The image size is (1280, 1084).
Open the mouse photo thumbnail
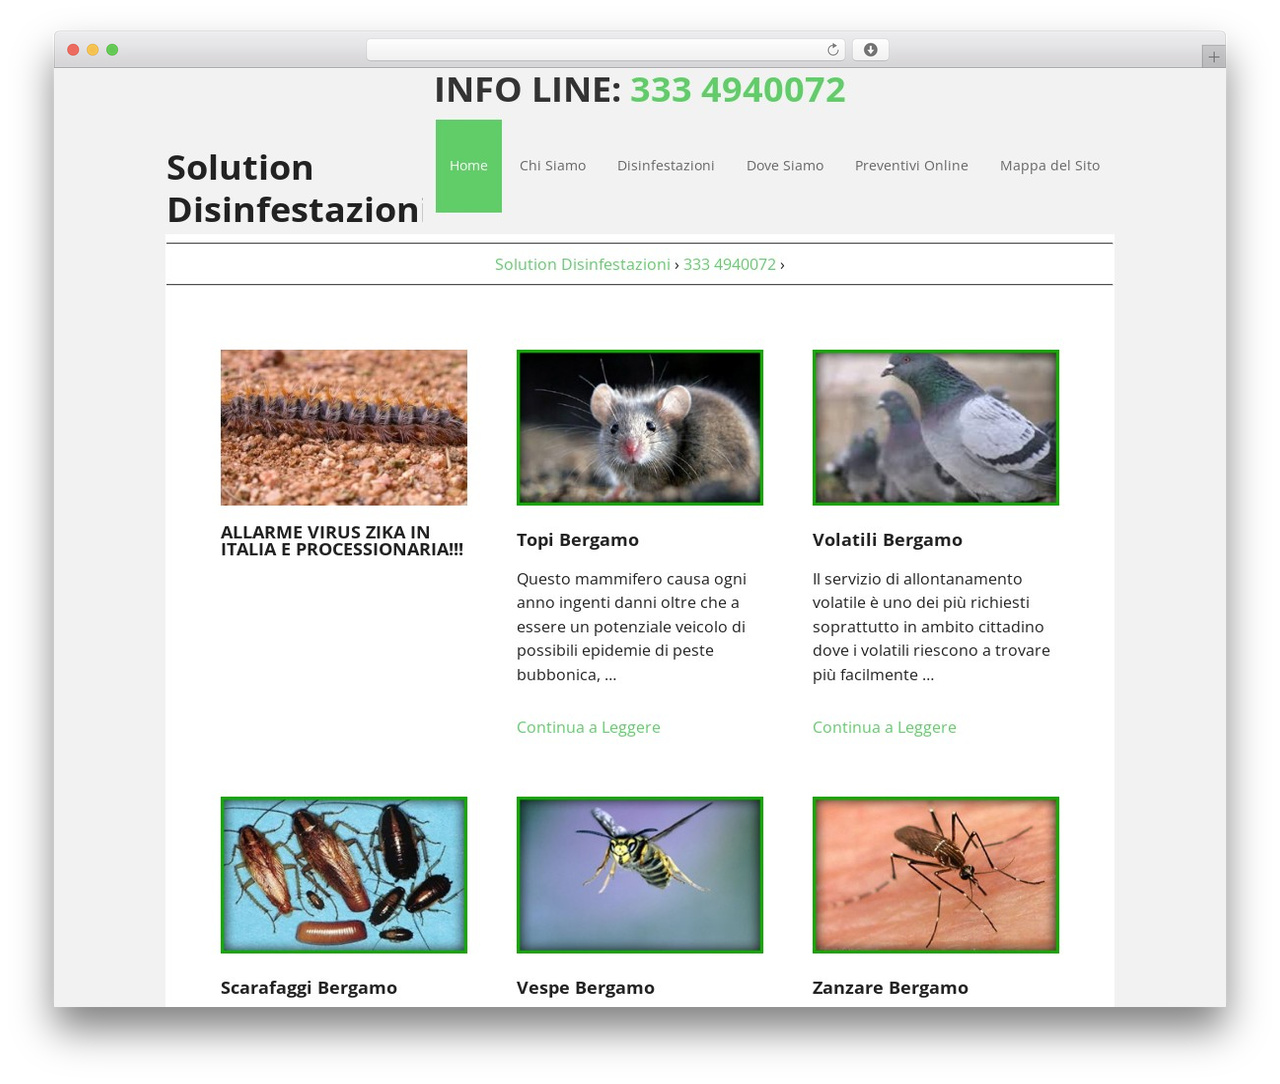[640, 427]
